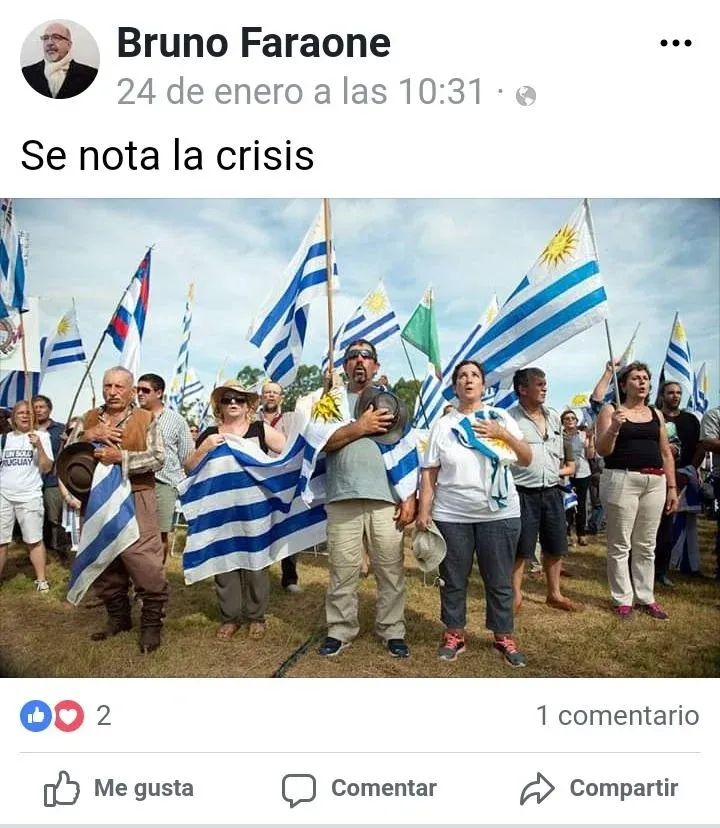Image resolution: width=720 pixels, height=828 pixels.
Task: Open the flag rally photo
Action: (x=360, y=438)
